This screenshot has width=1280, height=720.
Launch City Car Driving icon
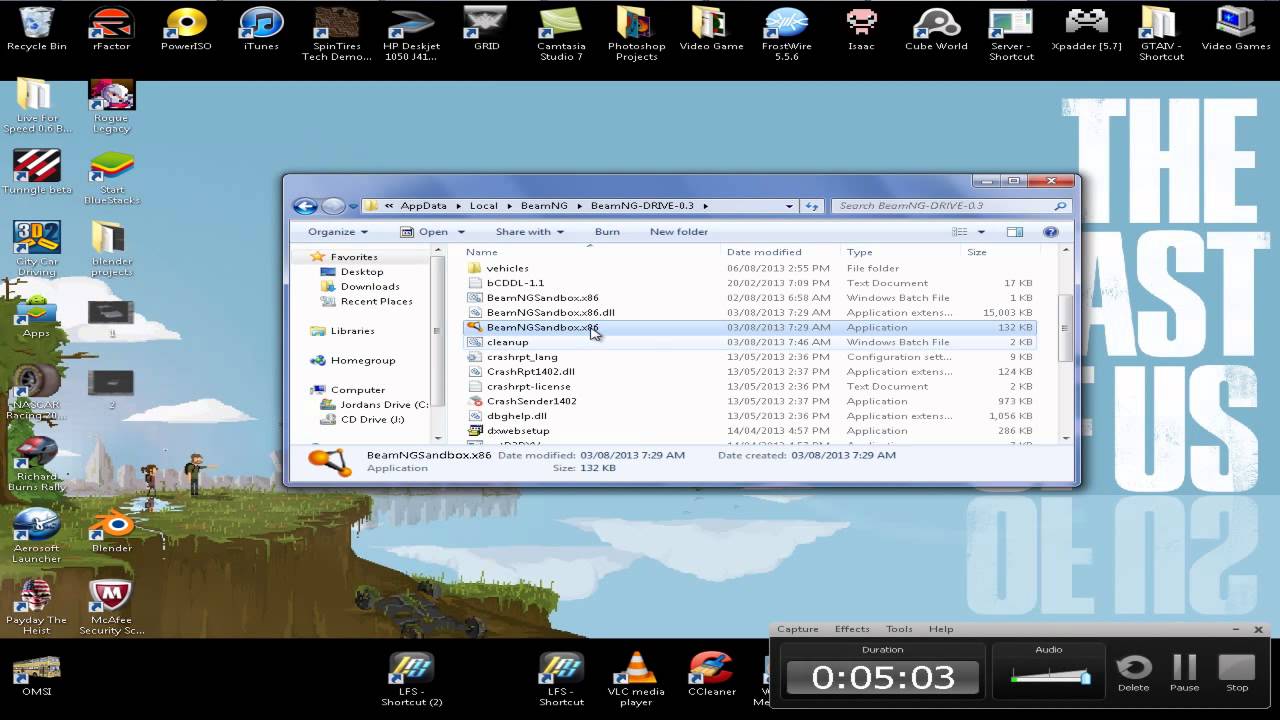point(37,248)
